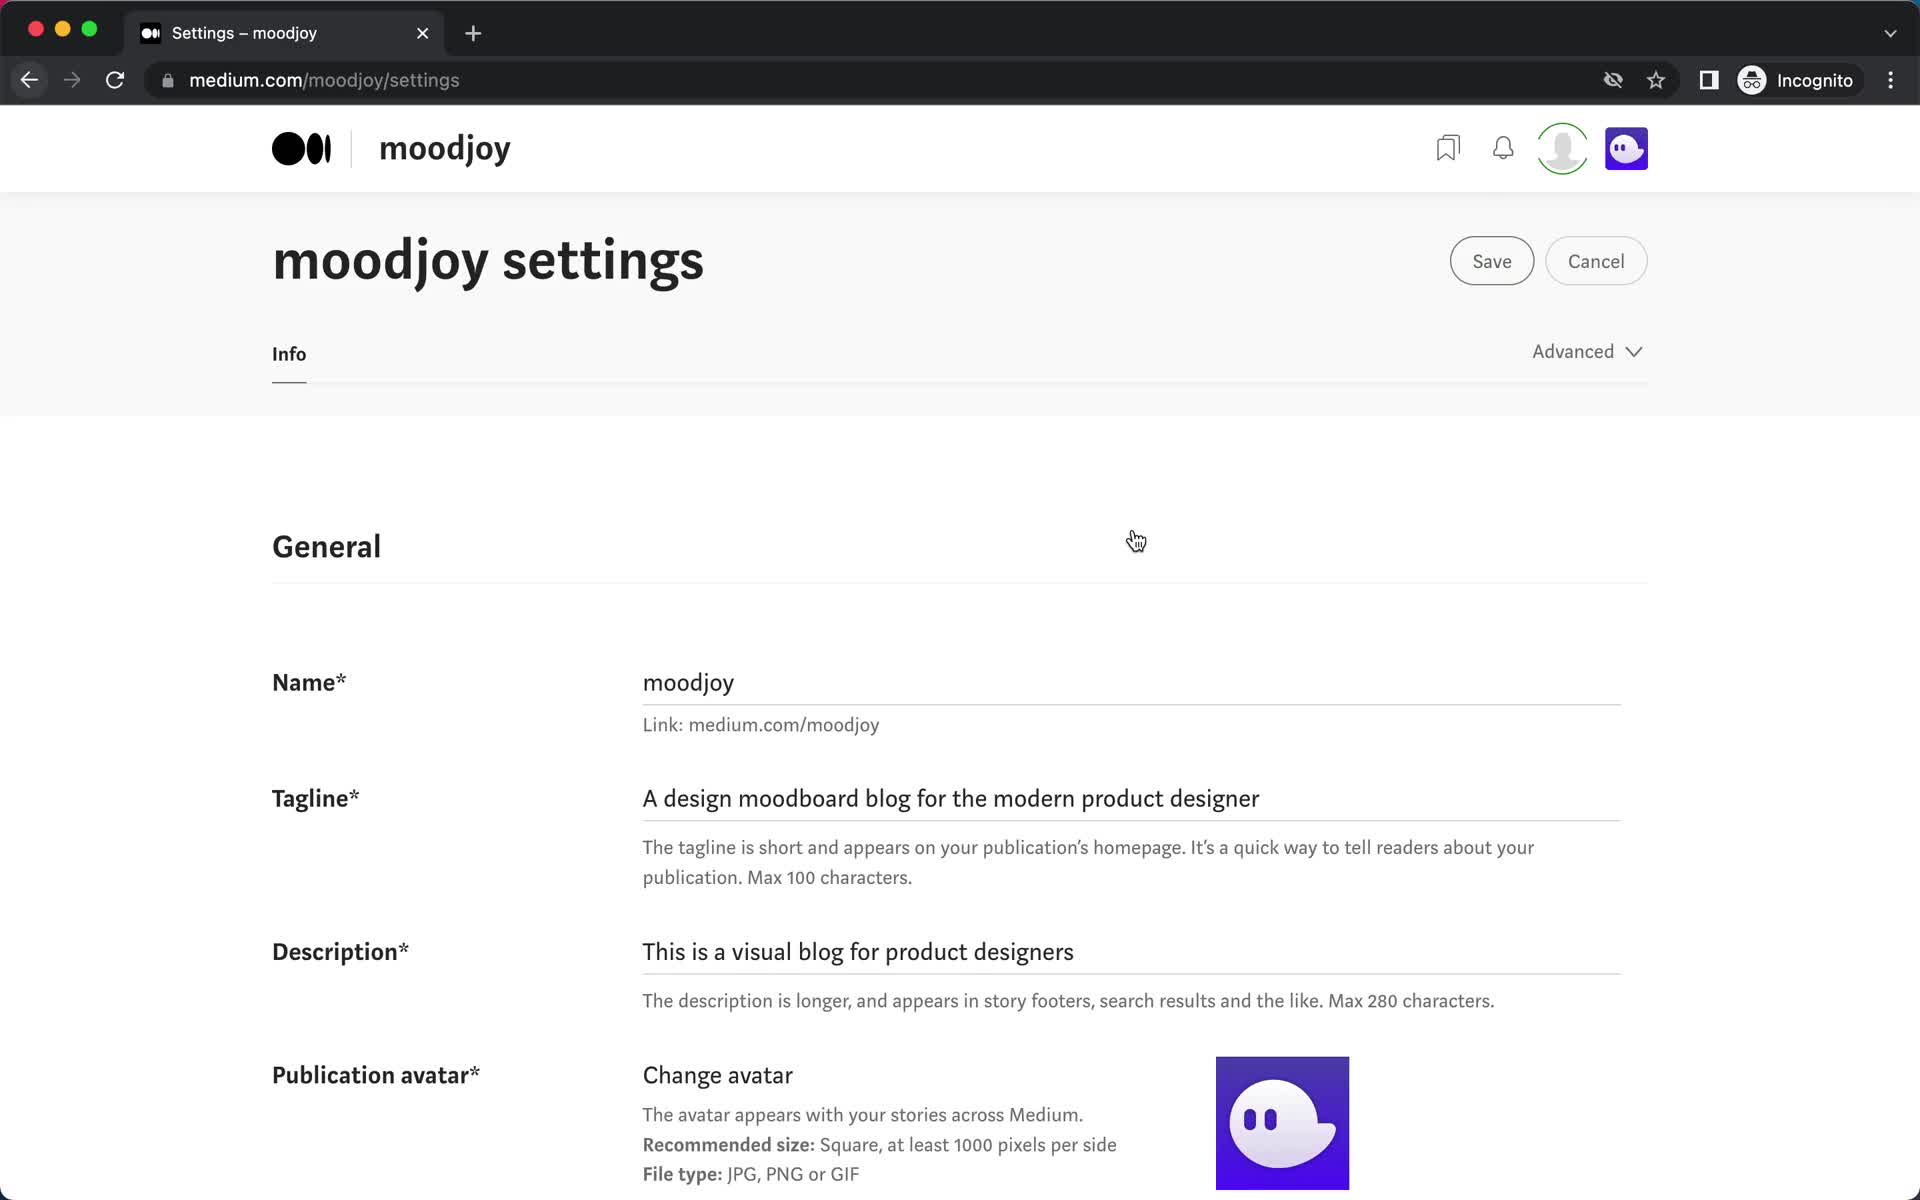Viewport: 1920px width, 1200px height.
Task: Click the Description input field
Action: [857, 953]
